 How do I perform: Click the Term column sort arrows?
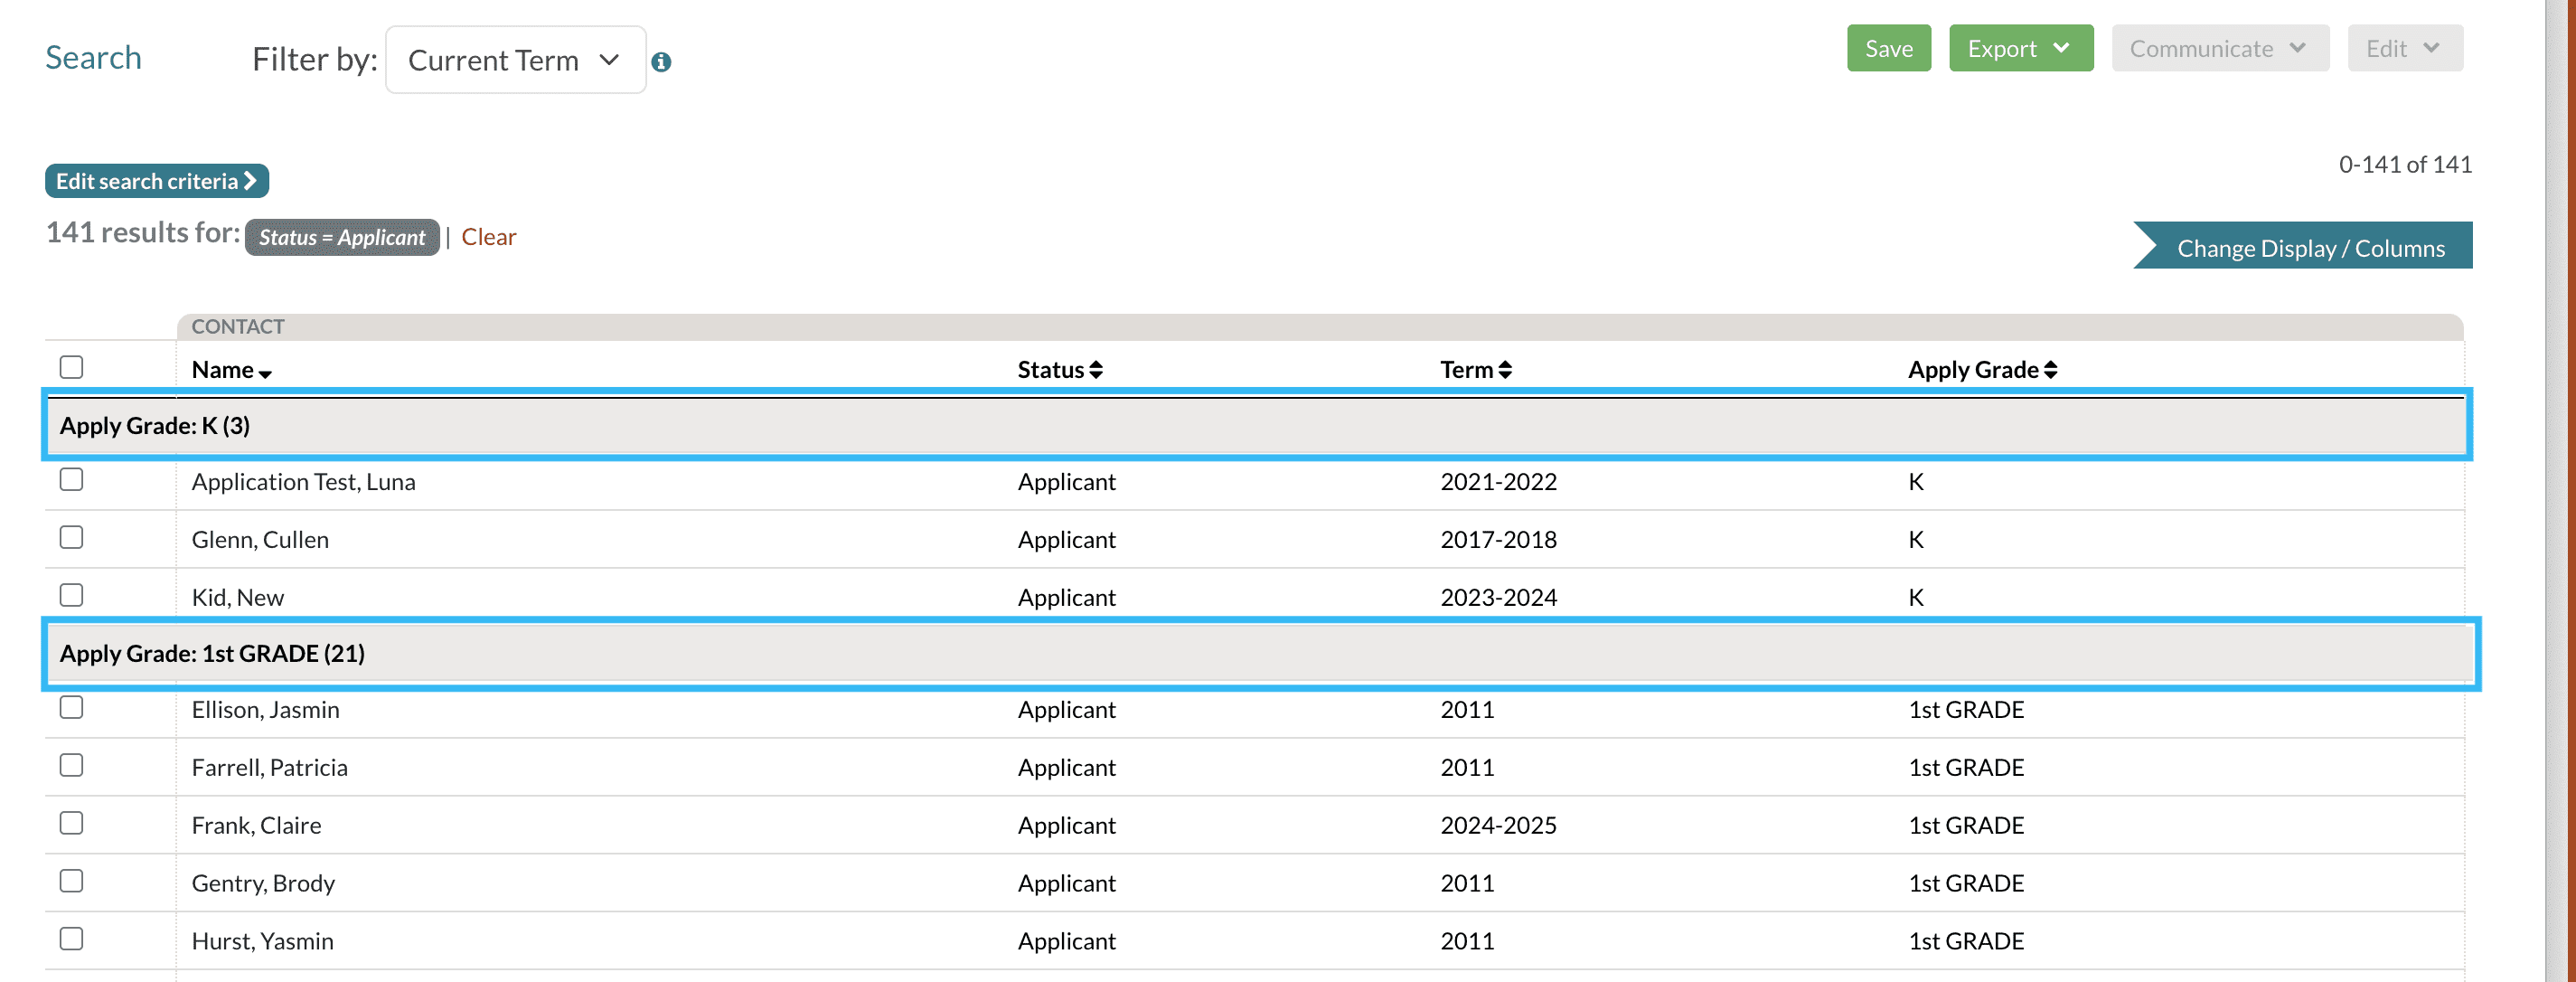(1505, 370)
